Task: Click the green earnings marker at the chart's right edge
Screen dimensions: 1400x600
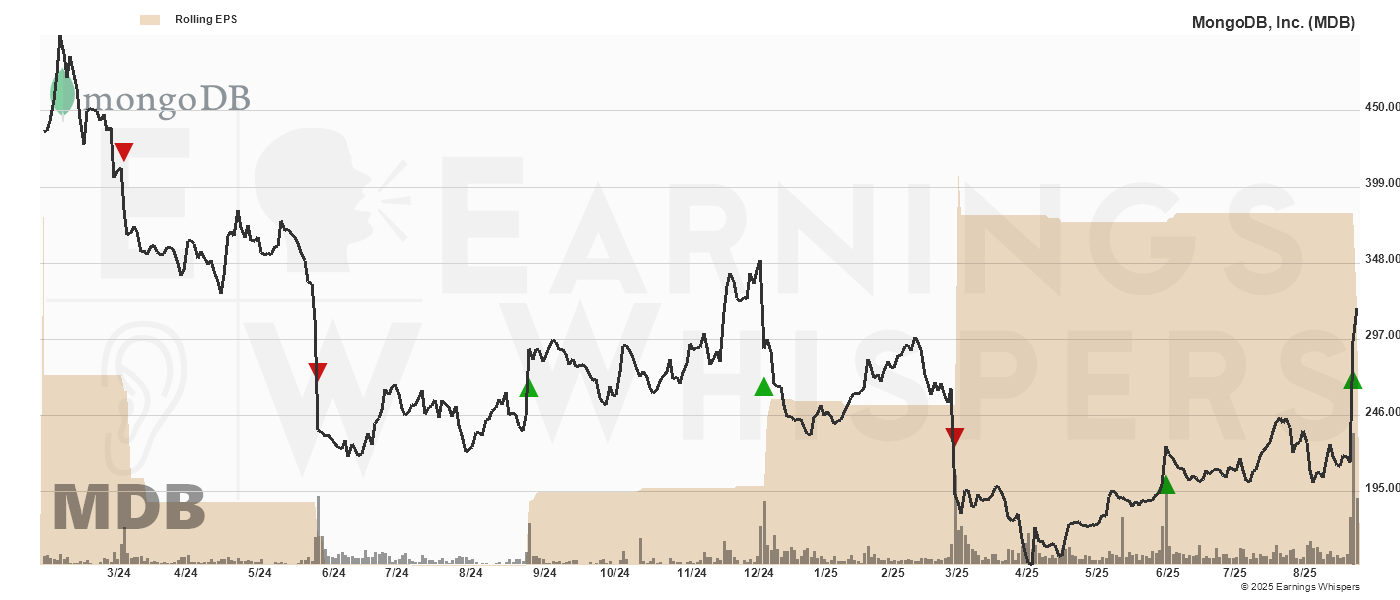Action: click(1353, 379)
